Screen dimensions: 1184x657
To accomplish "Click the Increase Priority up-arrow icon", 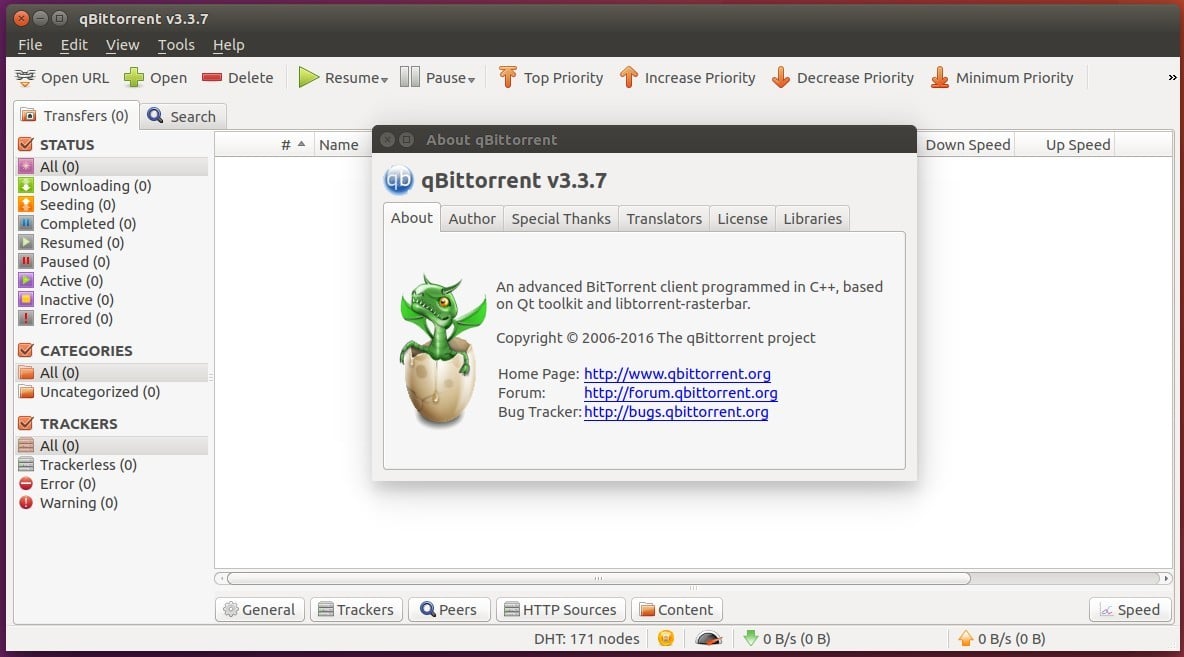I will tap(628, 77).
